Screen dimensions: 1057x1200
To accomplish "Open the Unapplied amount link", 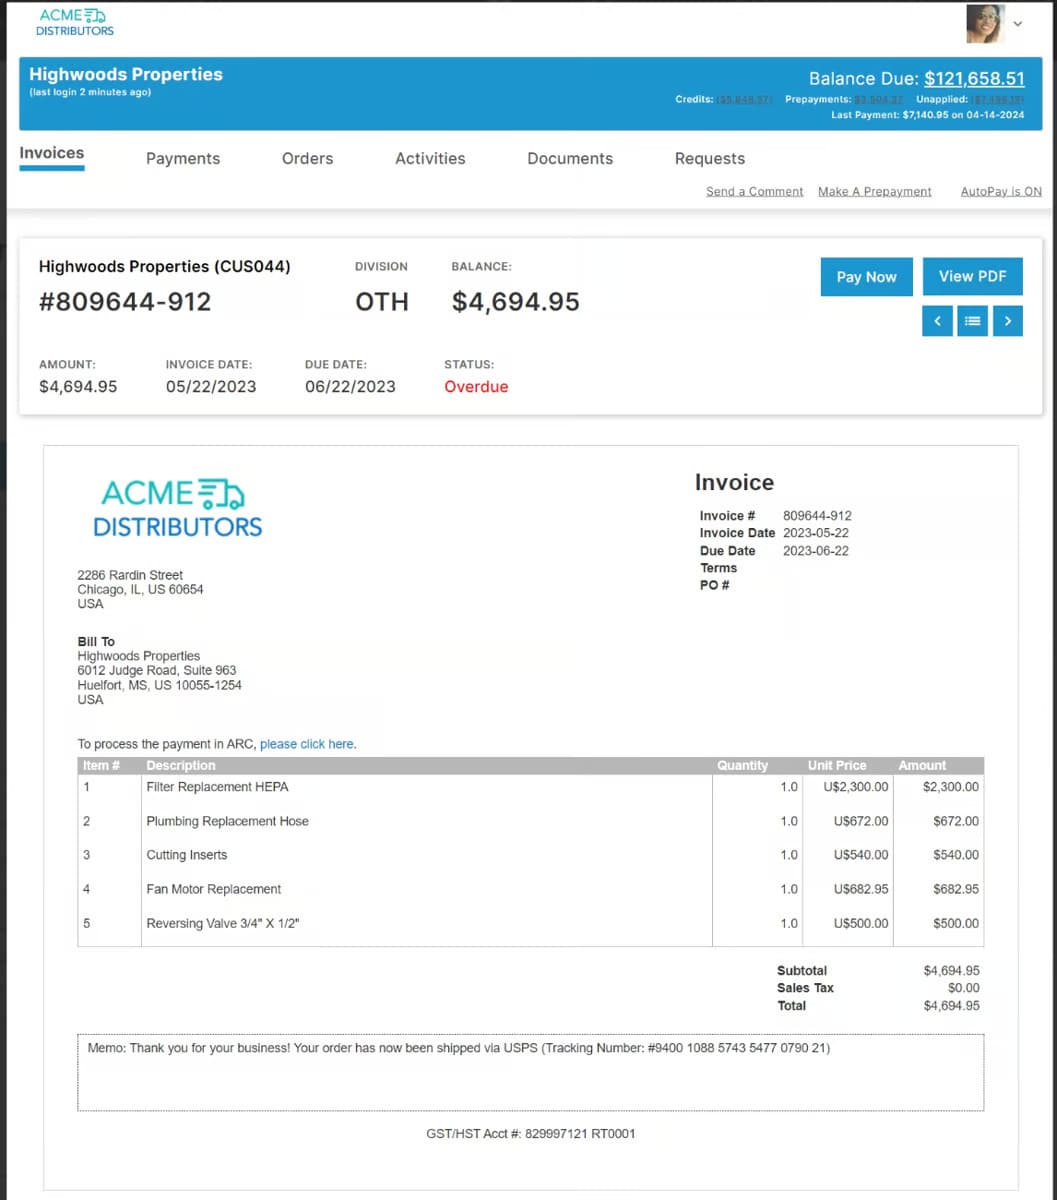I will point(999,100).
